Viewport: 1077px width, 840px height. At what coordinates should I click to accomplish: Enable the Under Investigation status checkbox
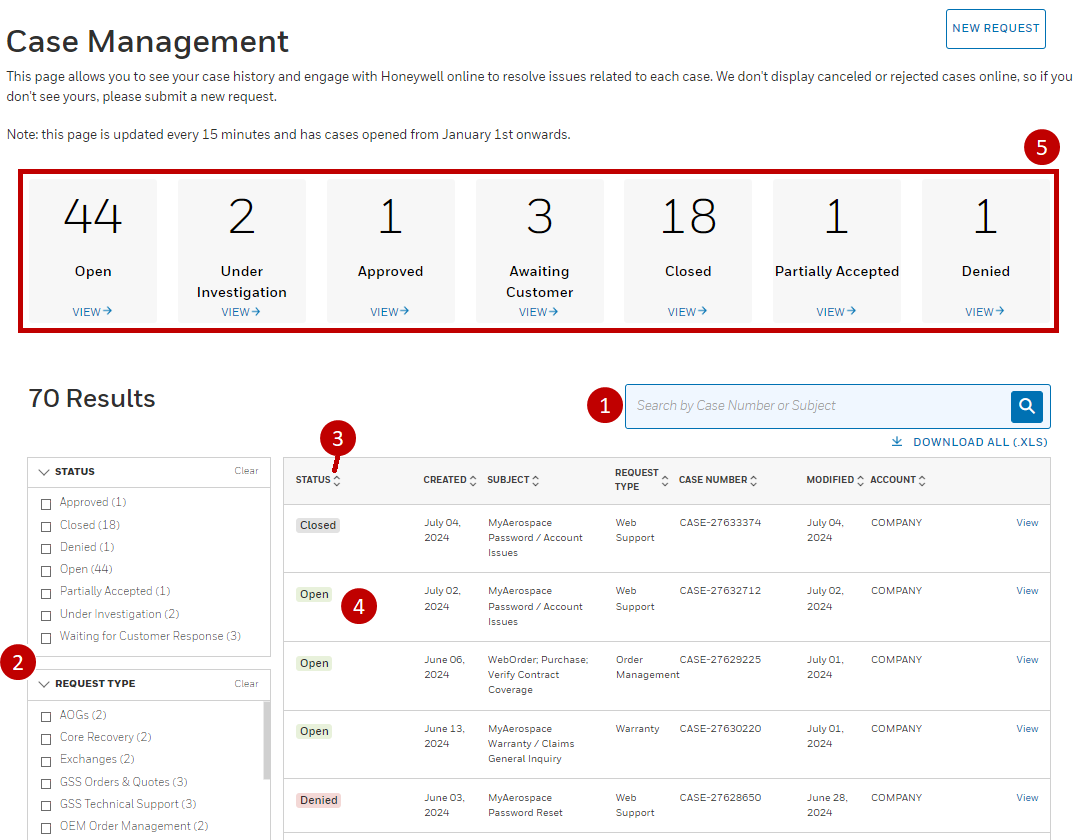(46, 615)
